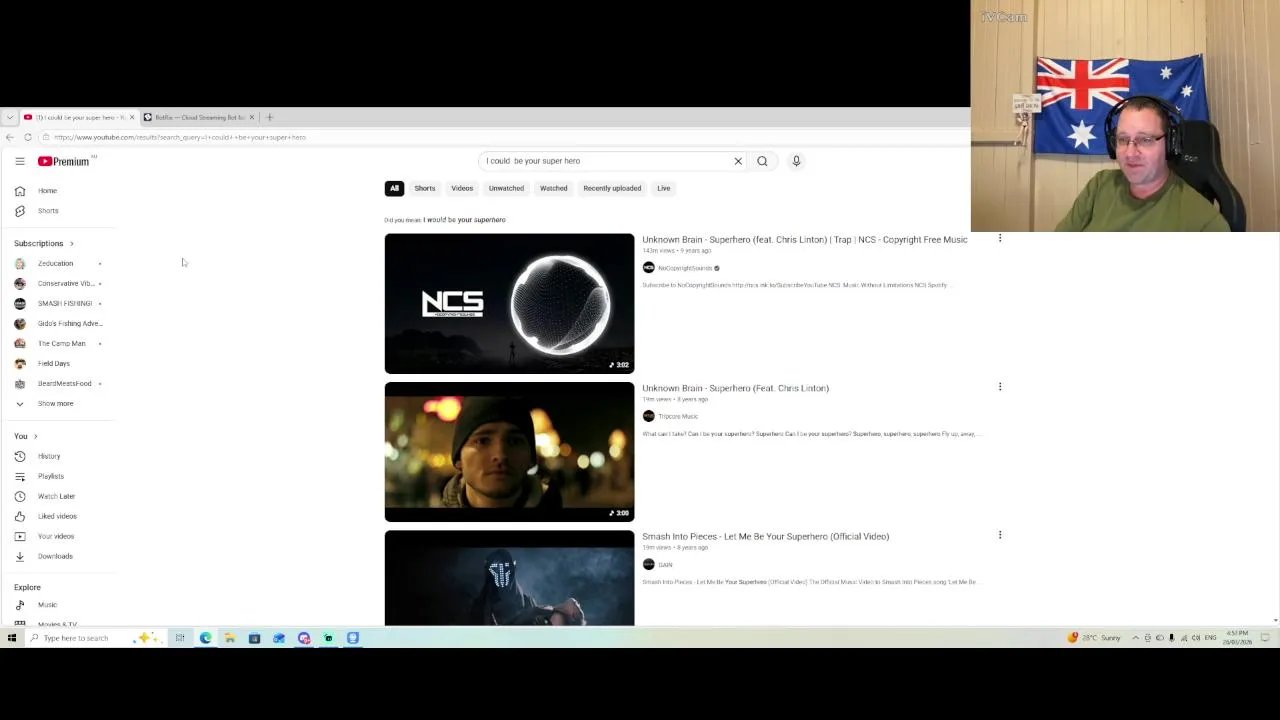Open the tab search dropdown arrow
This screenshot has height=720, width=1280.
click(x=10, y=117)
